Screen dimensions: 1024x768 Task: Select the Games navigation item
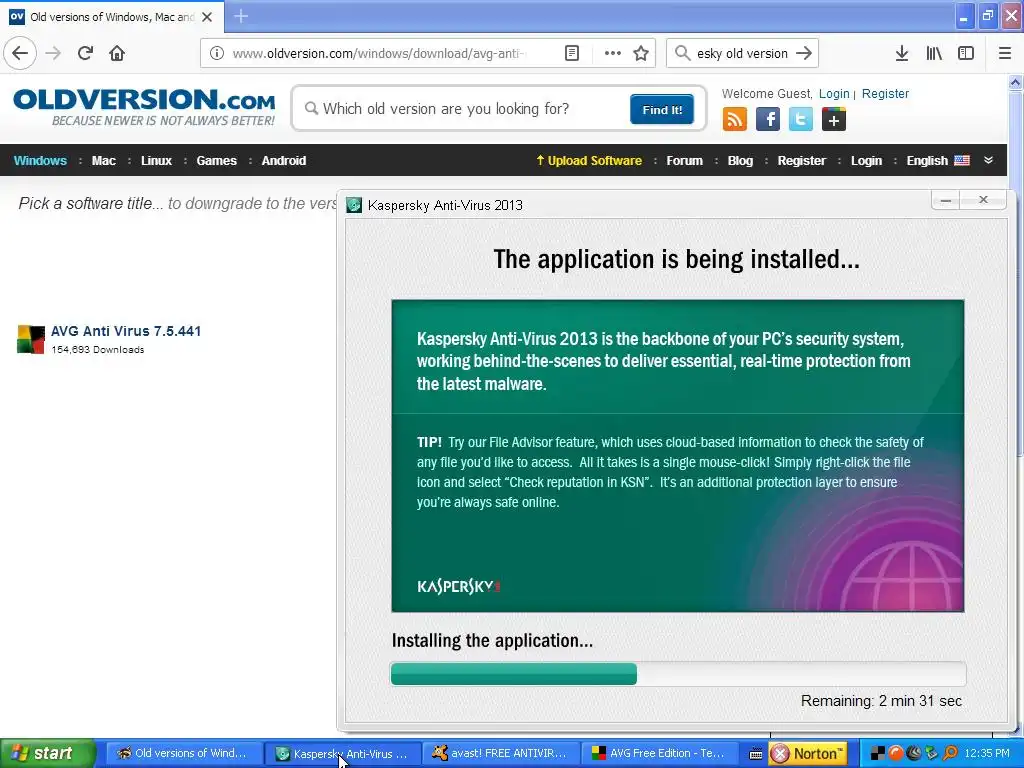(x=217, y=161)
